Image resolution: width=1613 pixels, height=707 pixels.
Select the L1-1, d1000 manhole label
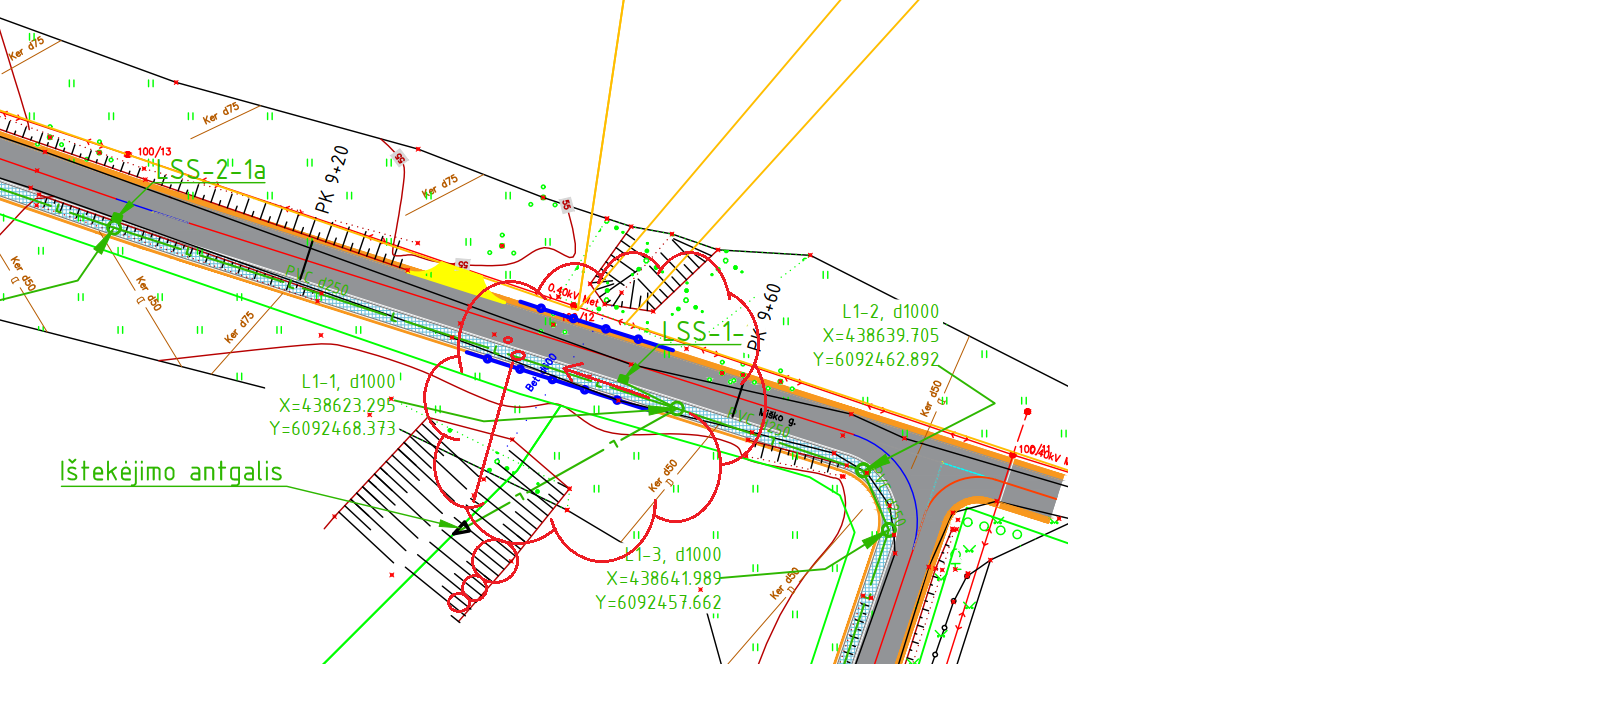point(348,382)
